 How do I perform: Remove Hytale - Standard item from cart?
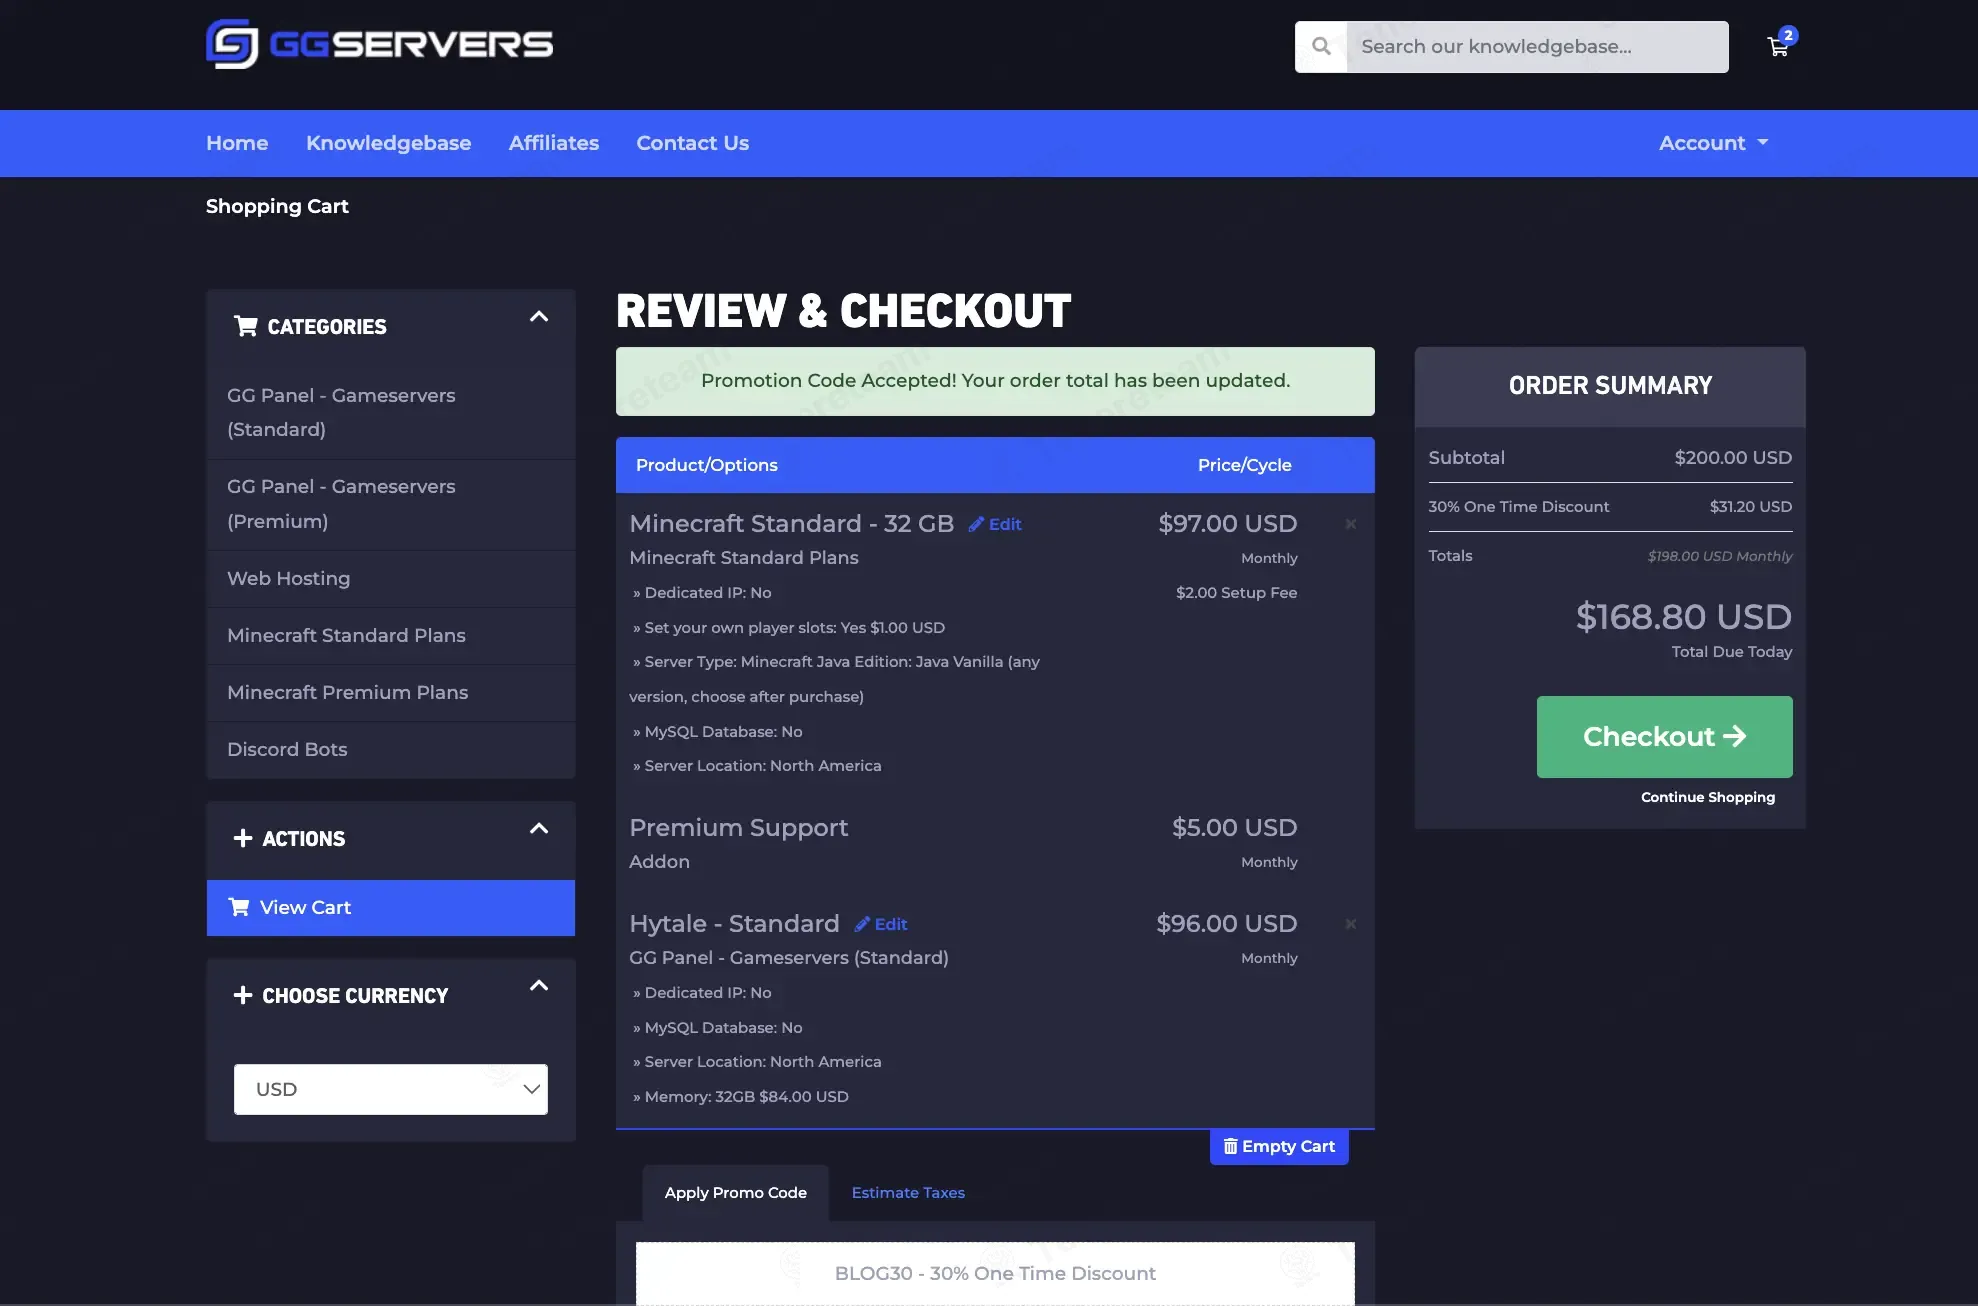click(1351, 924)
